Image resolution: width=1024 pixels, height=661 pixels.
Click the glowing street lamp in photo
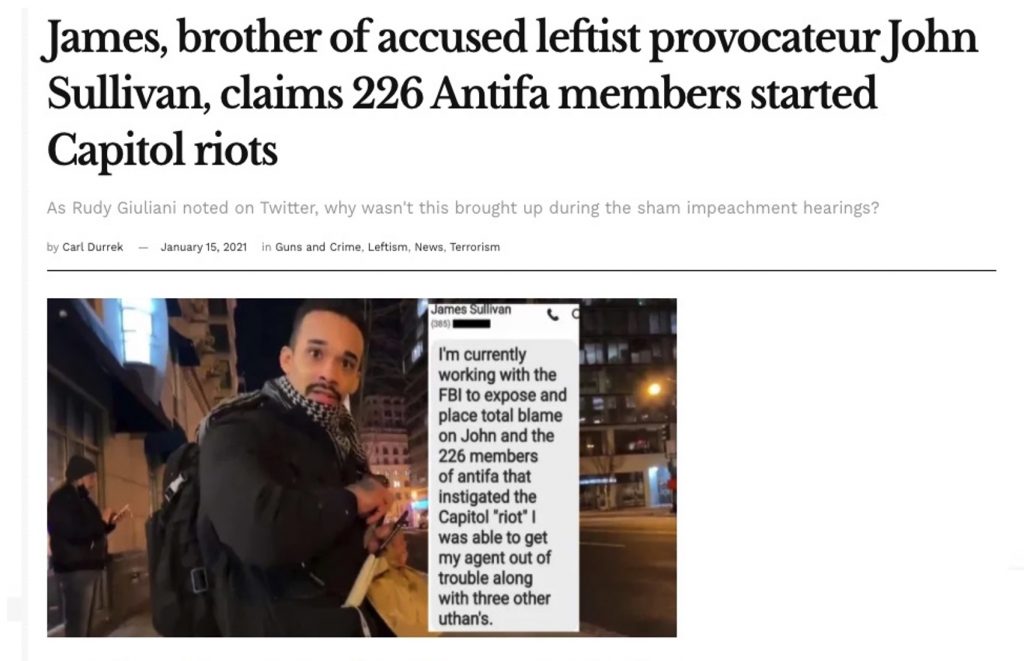click(654, 389)
